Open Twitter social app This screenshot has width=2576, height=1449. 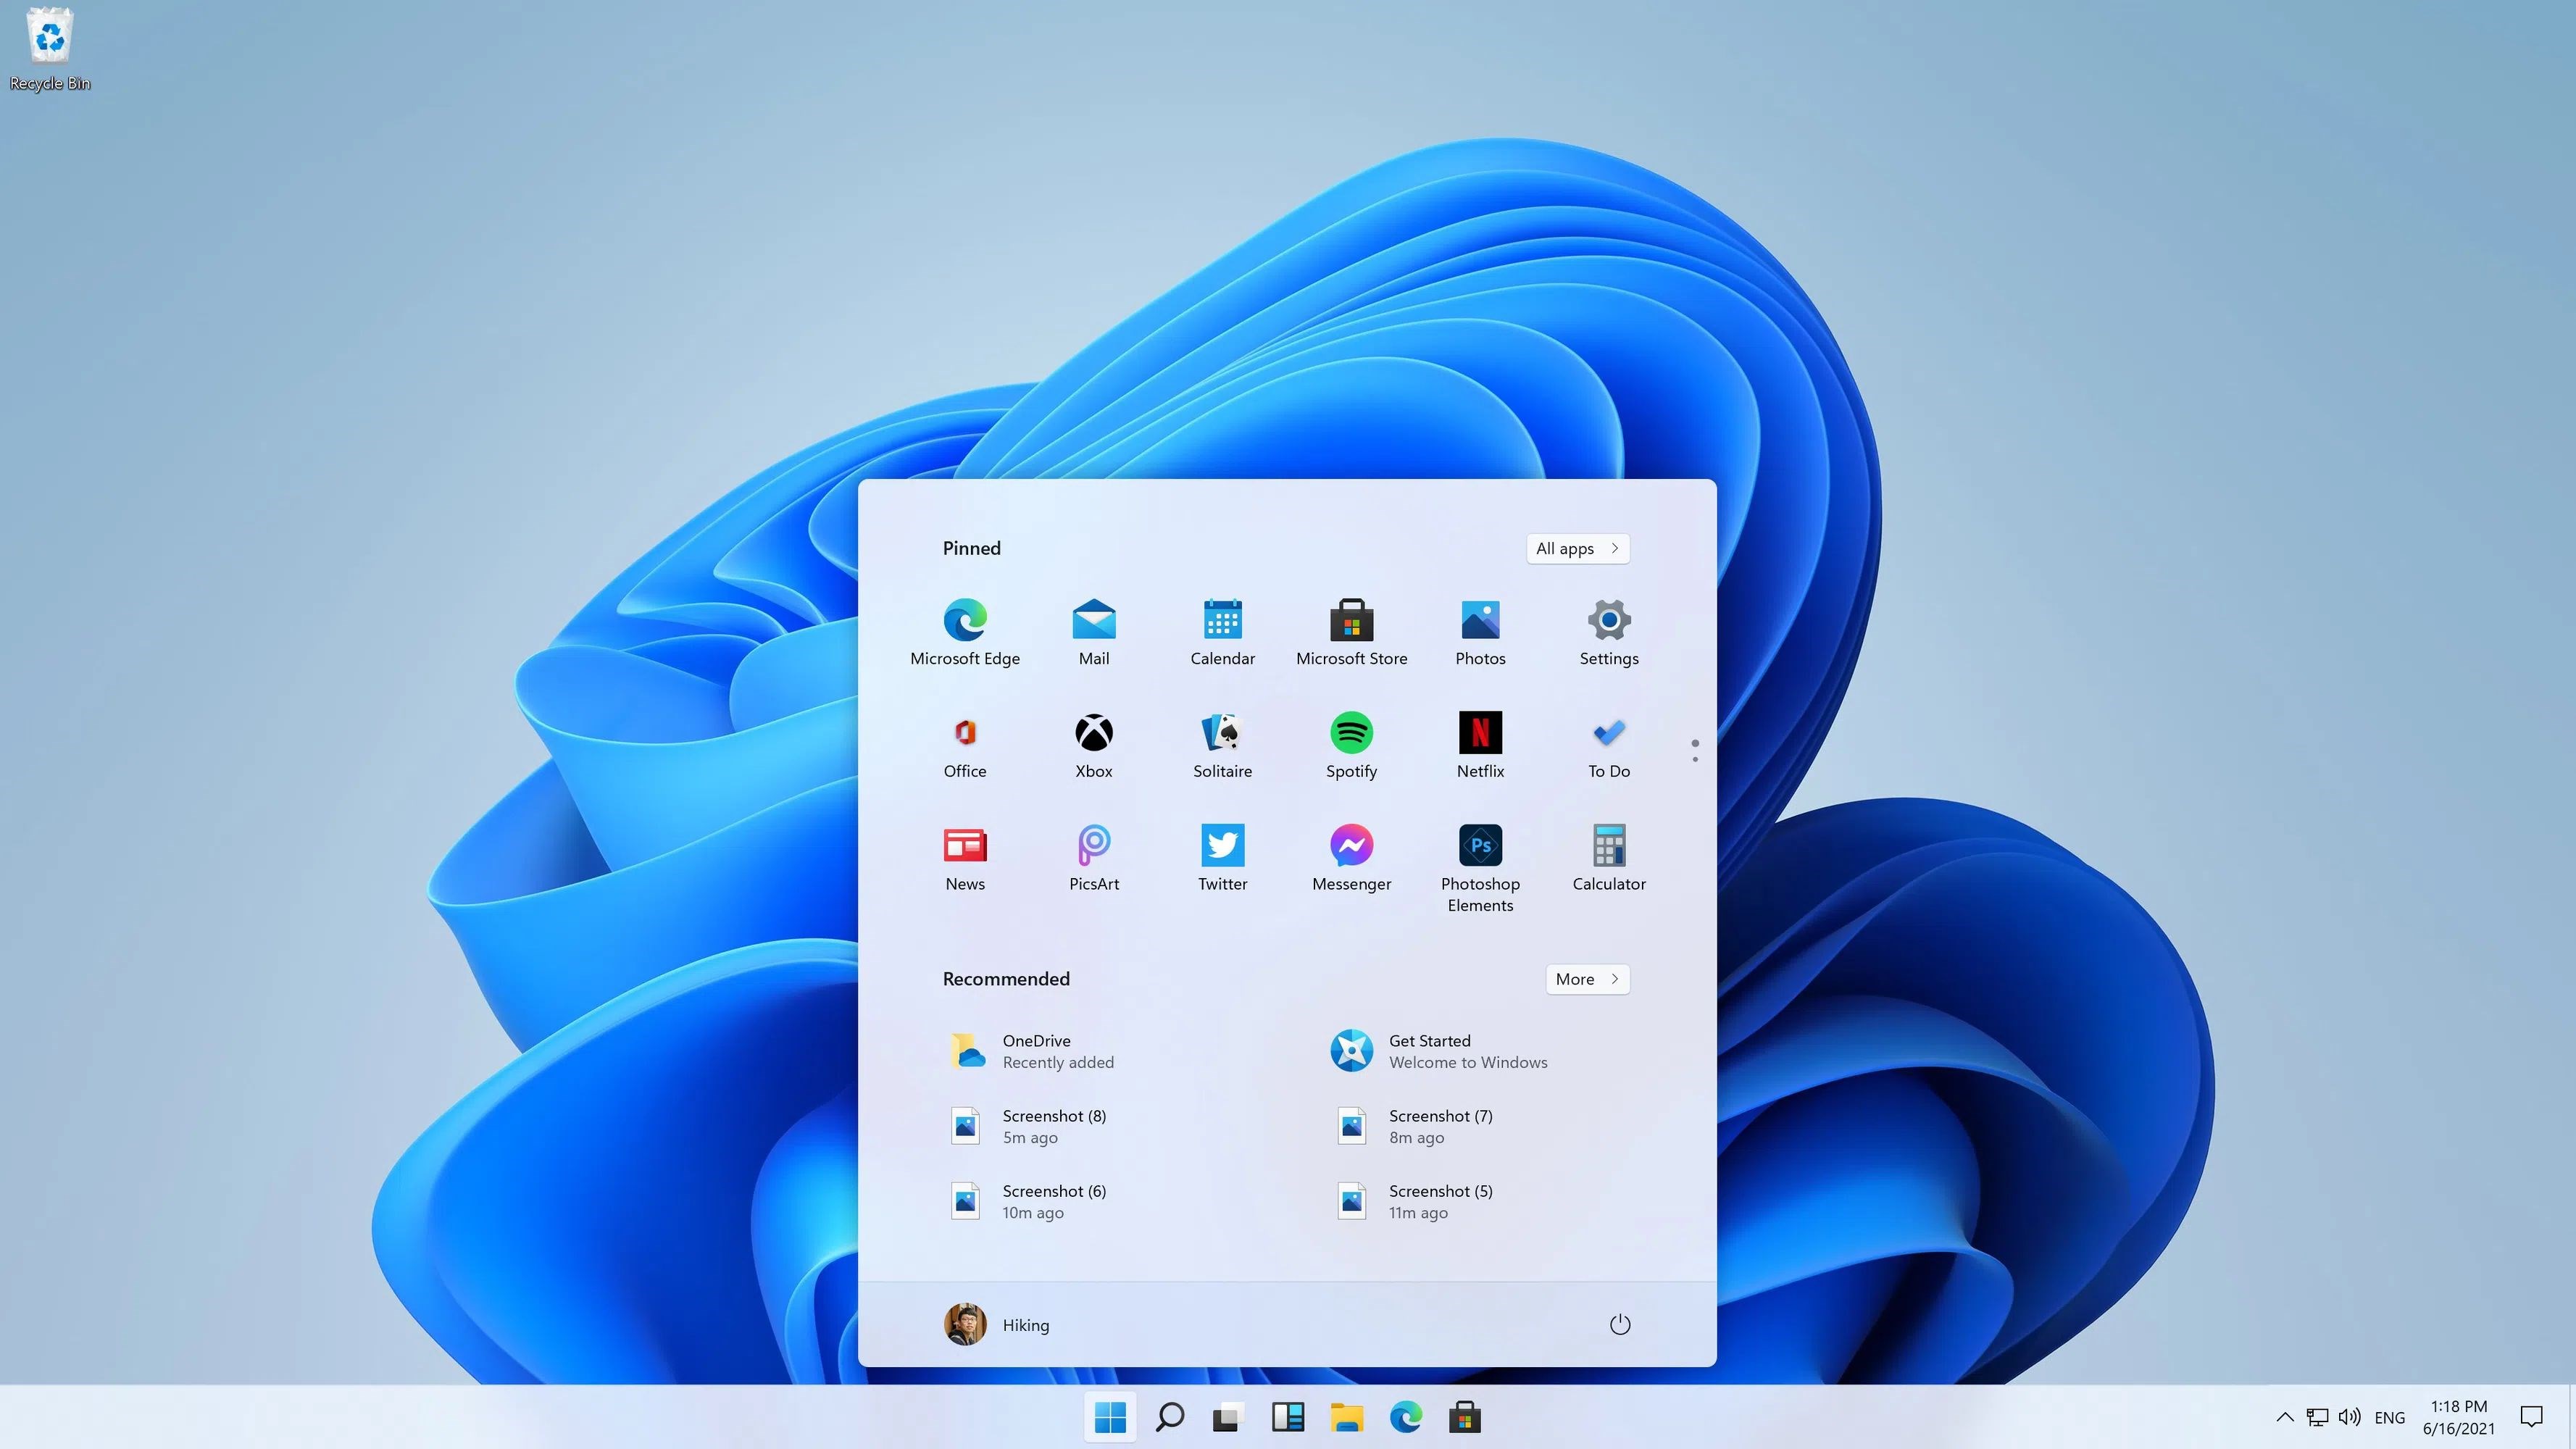1222,844
